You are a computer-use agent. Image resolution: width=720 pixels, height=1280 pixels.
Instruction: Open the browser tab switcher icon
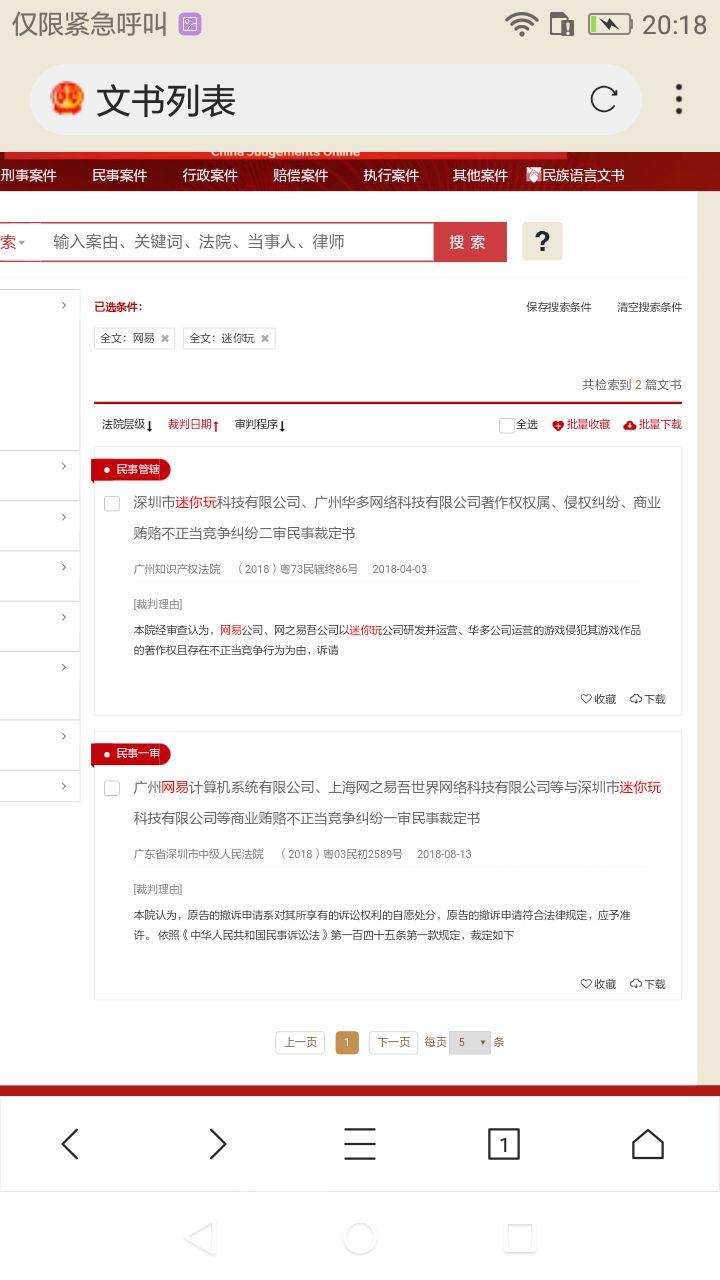pos(503,1143)
